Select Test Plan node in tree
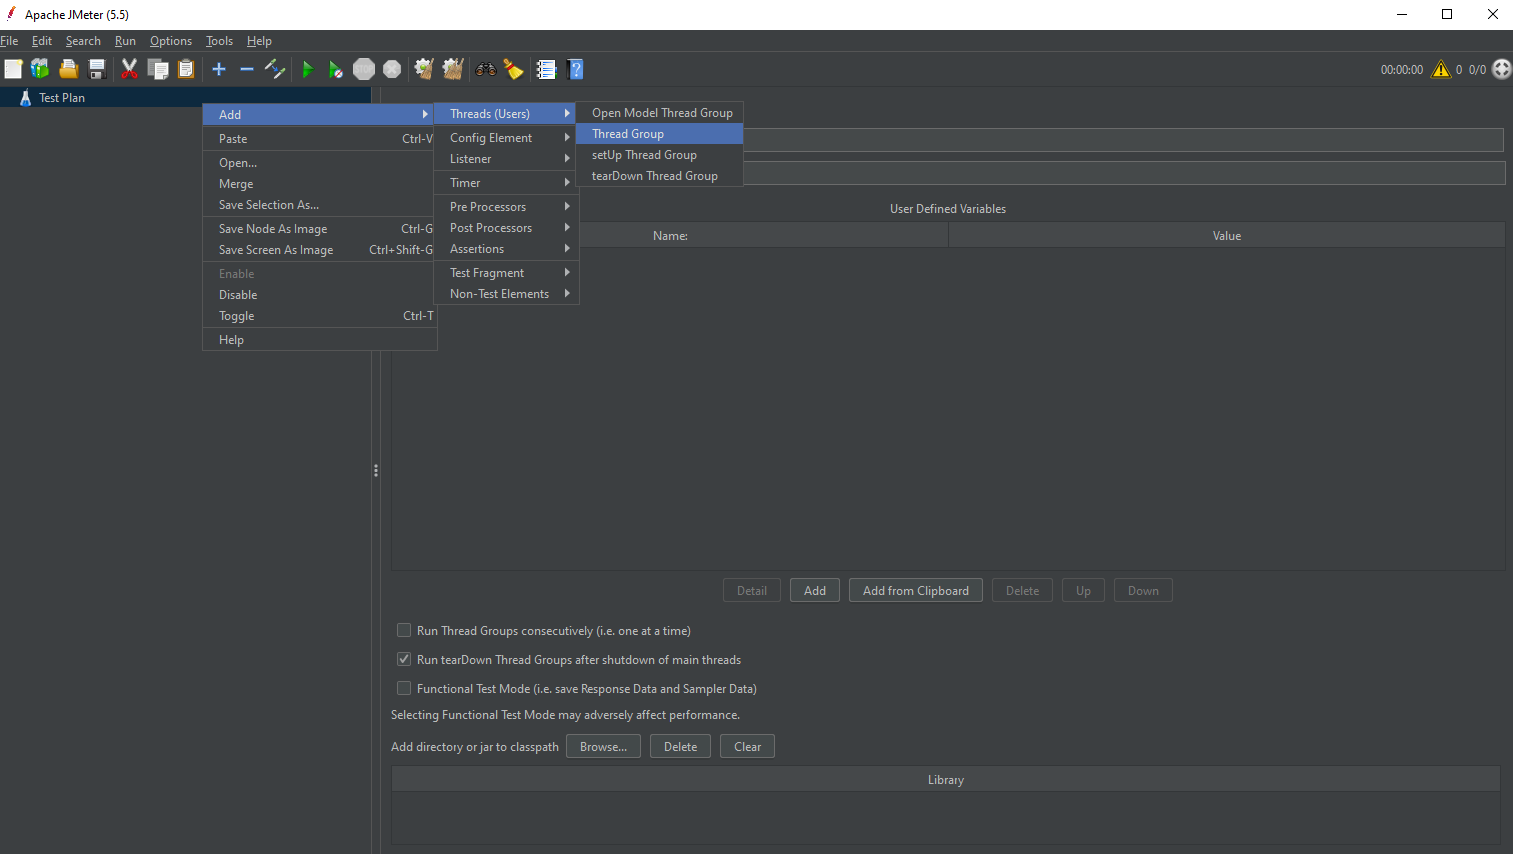 point(62,98)
